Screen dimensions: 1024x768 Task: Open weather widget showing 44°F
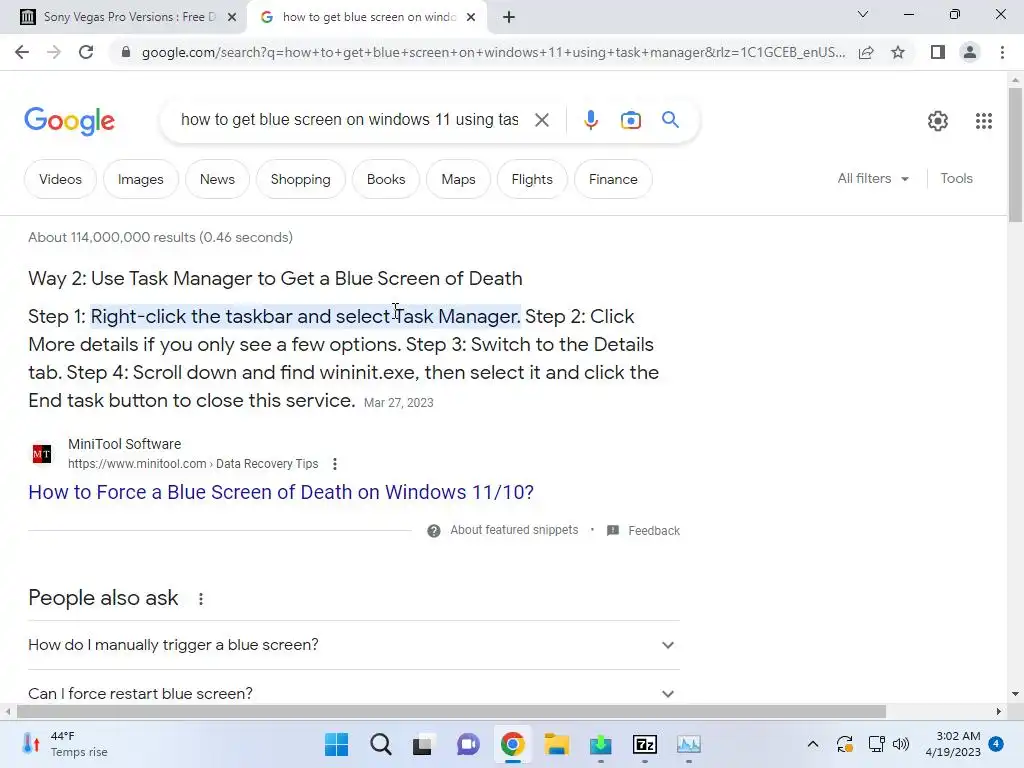[x=65, y=744]
